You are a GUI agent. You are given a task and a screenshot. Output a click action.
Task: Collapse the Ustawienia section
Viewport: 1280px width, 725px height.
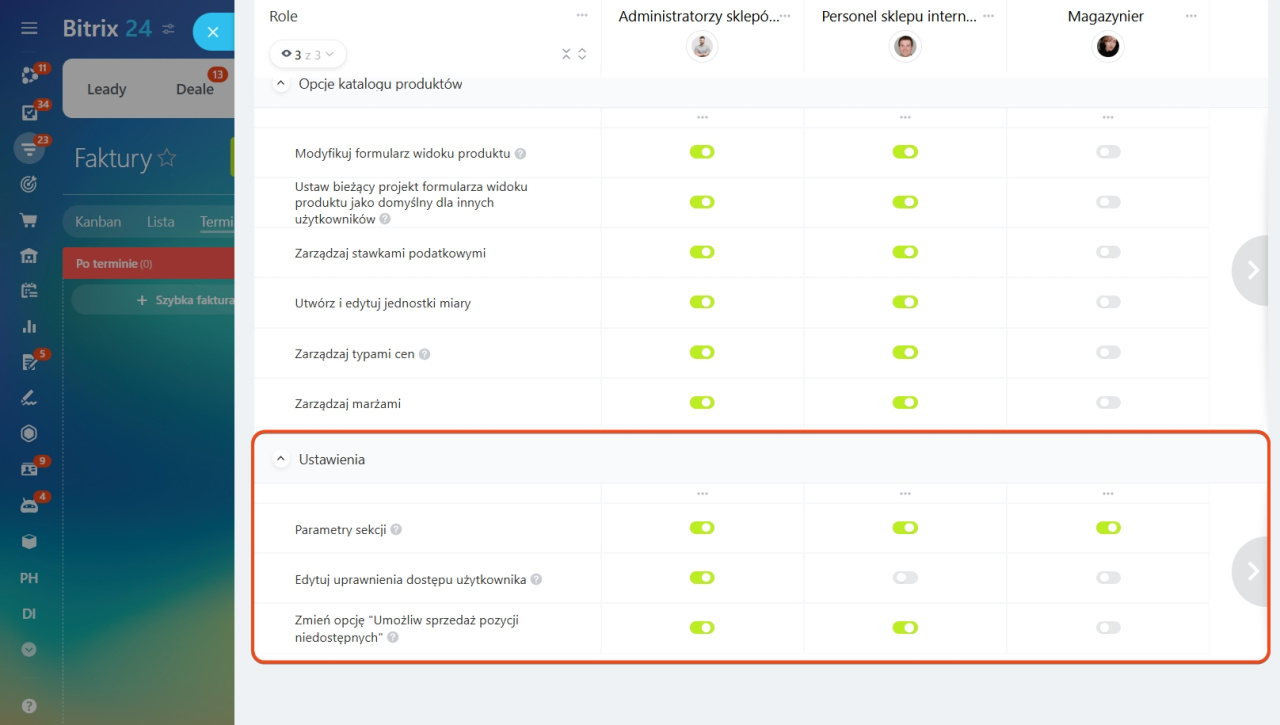pos(280,460)
